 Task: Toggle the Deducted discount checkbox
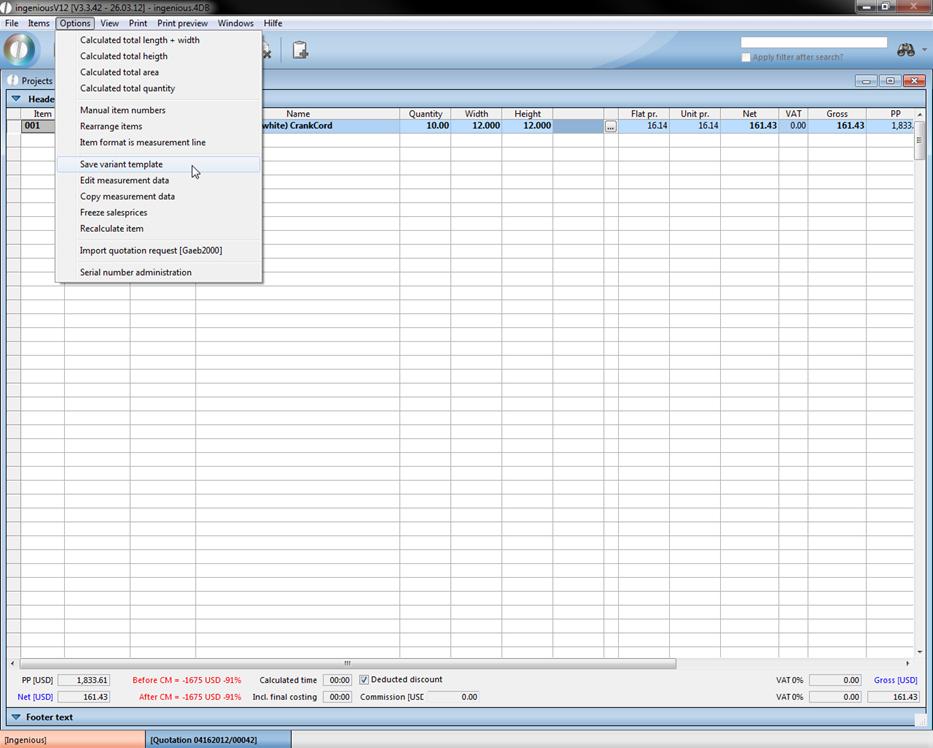(x=364, y=680)
